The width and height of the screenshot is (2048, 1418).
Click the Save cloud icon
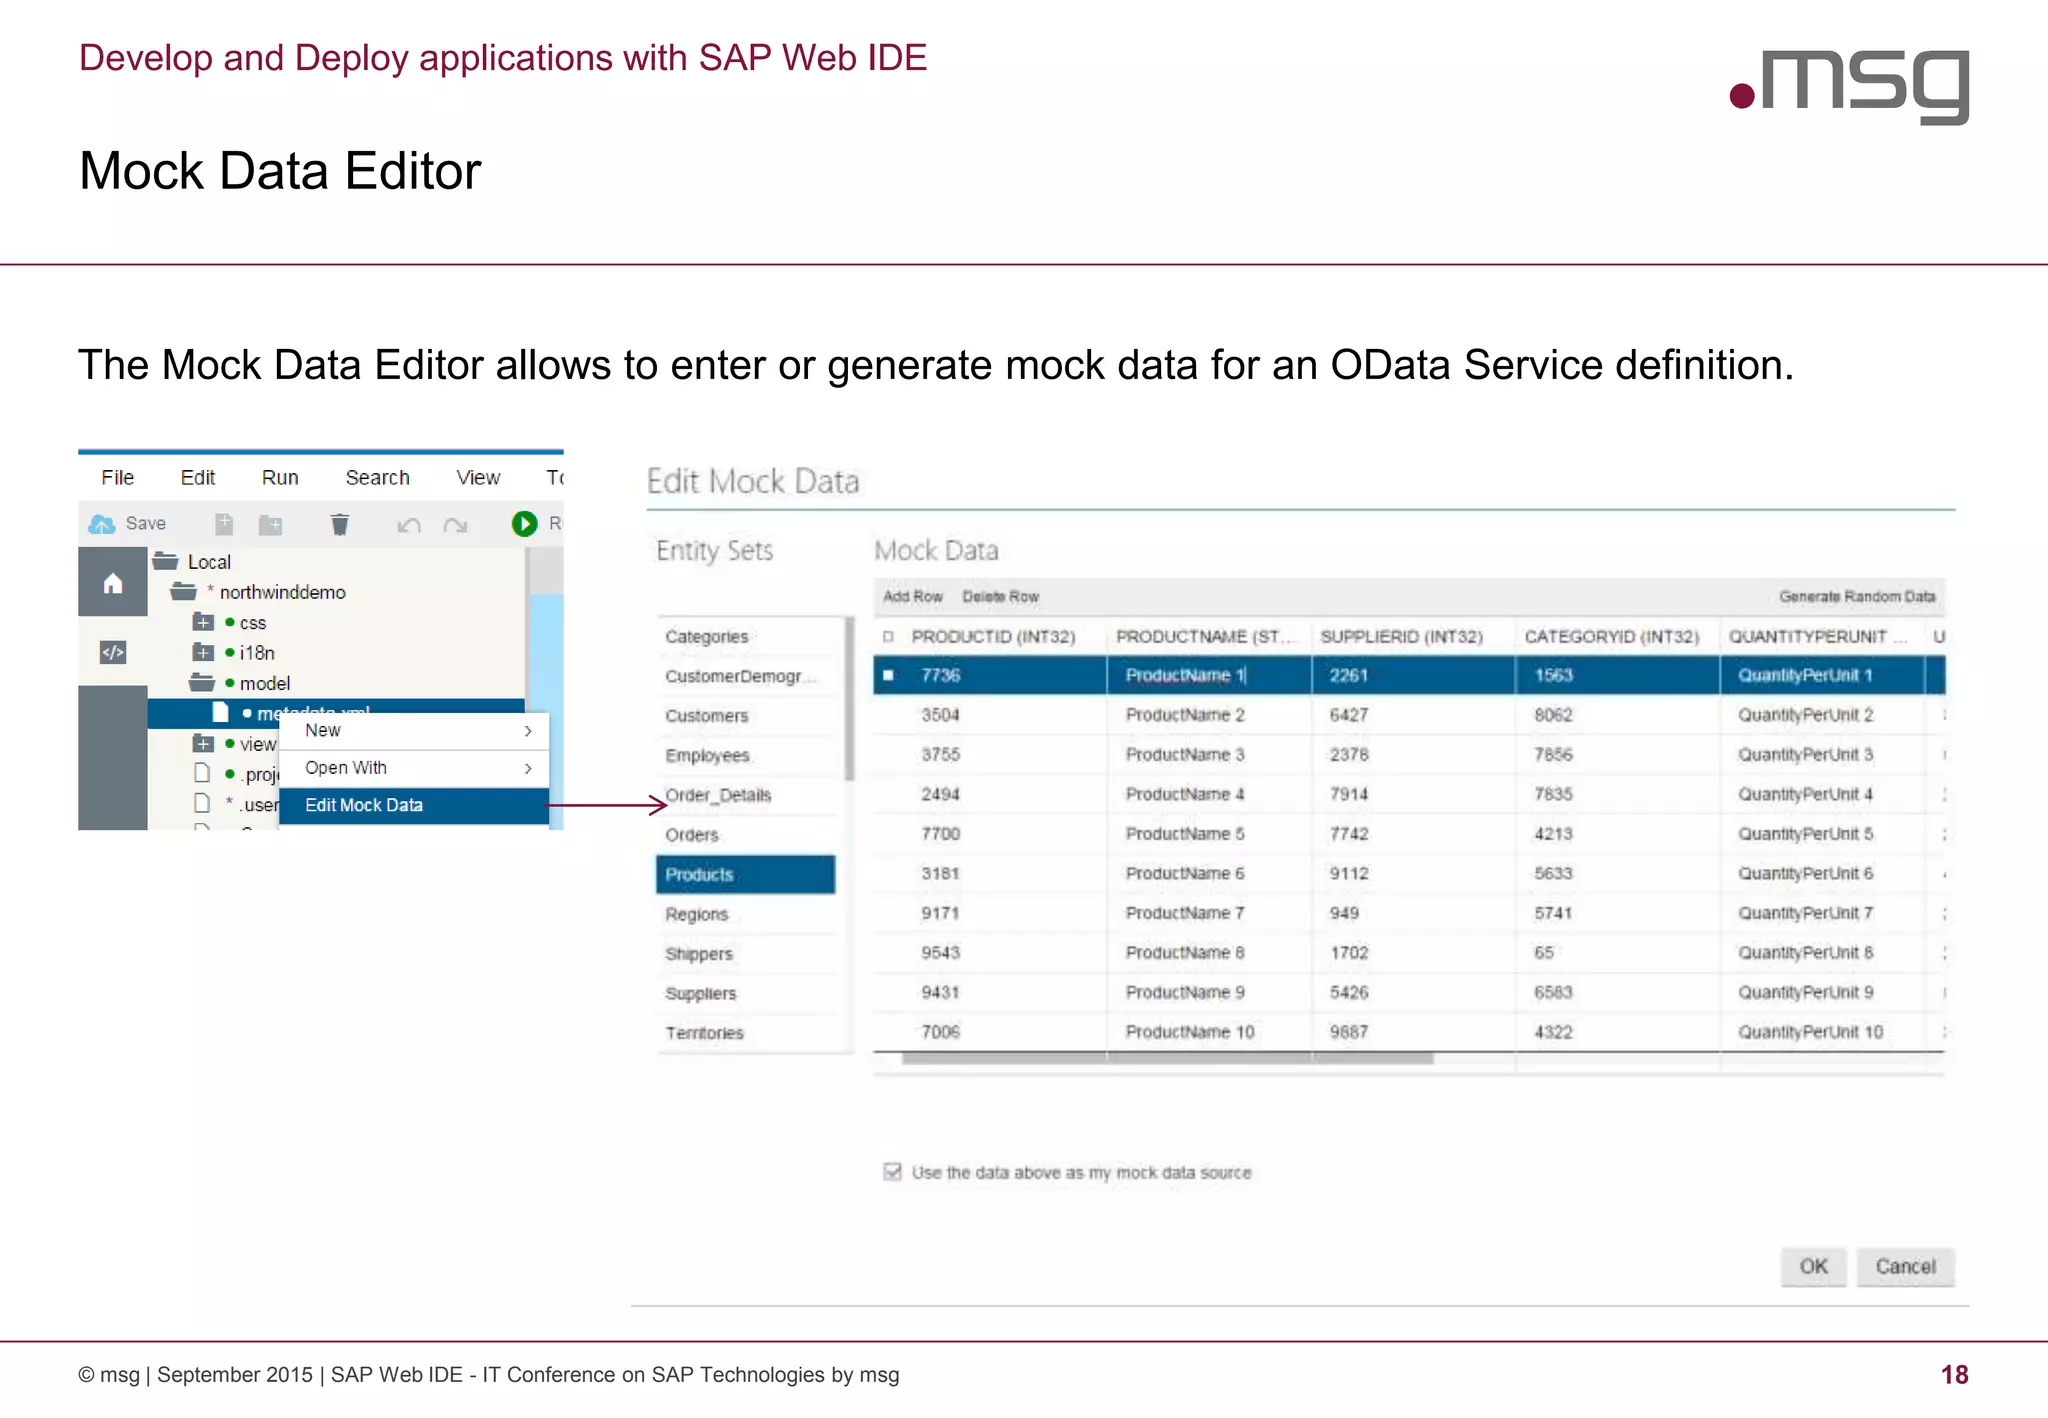(x=102, y=524)
